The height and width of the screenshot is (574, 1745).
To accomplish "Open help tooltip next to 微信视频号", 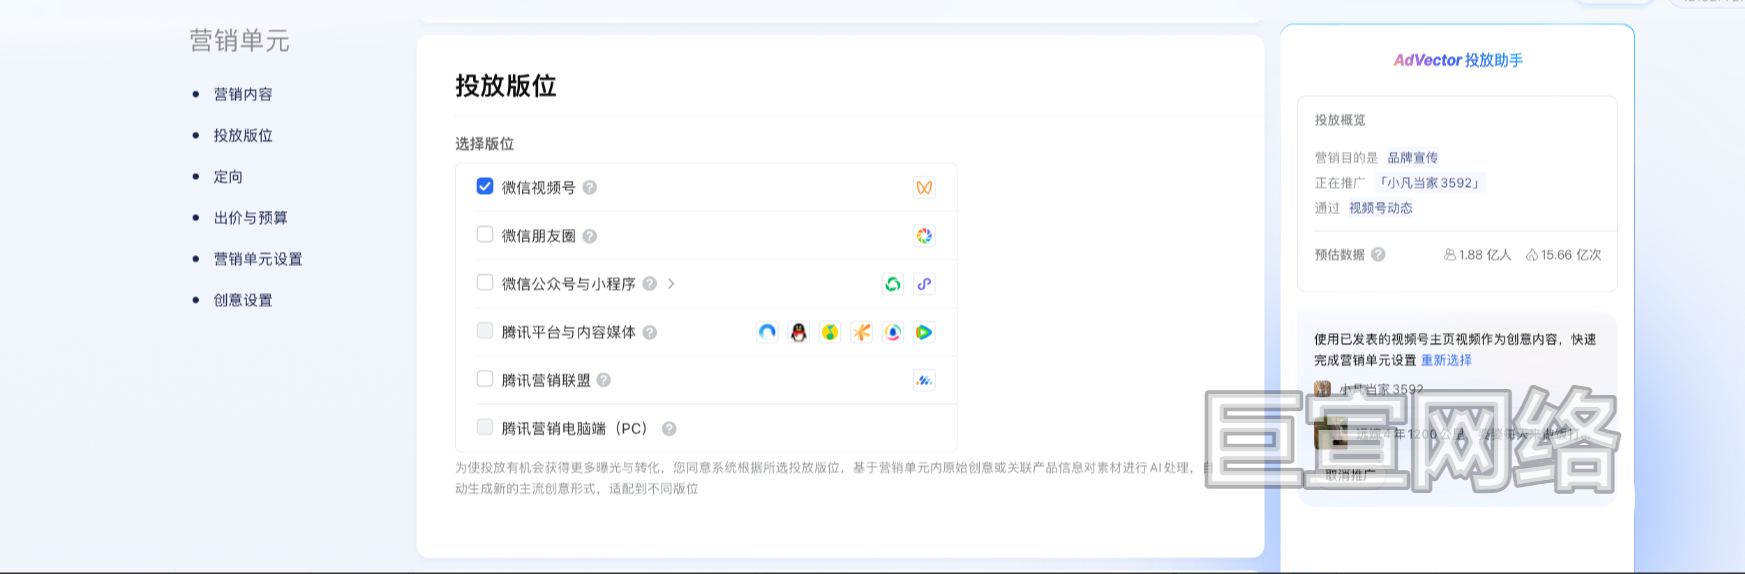I will point(590,187).
